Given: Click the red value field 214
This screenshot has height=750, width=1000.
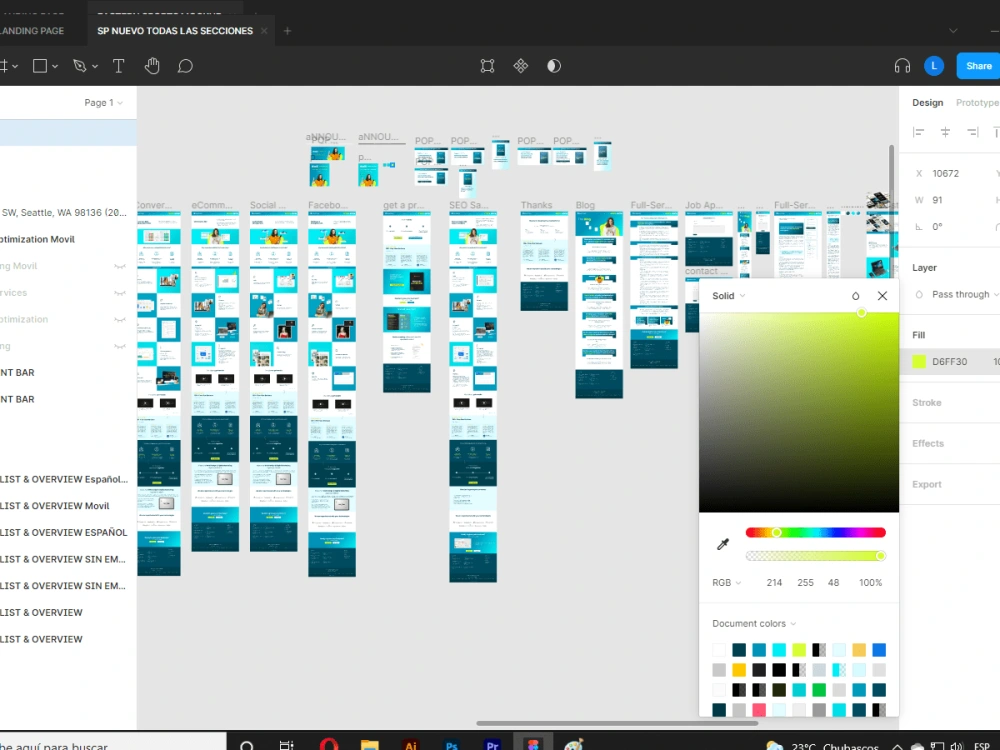Looking at the screenshot, I should [774, 583].
